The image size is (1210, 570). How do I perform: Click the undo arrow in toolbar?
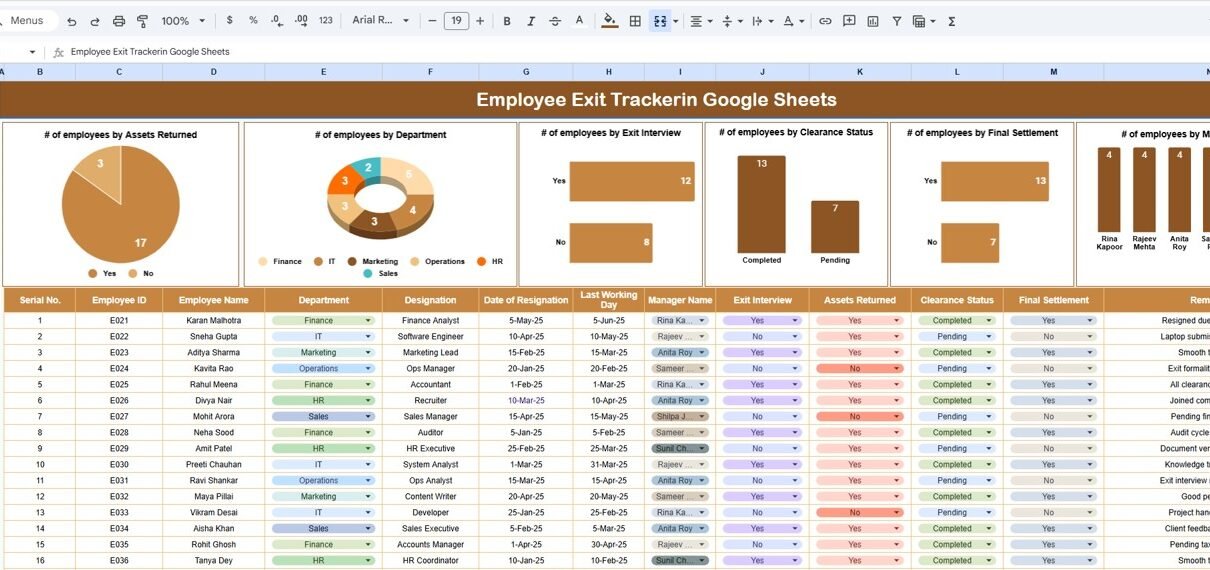[x=71, y=21]
